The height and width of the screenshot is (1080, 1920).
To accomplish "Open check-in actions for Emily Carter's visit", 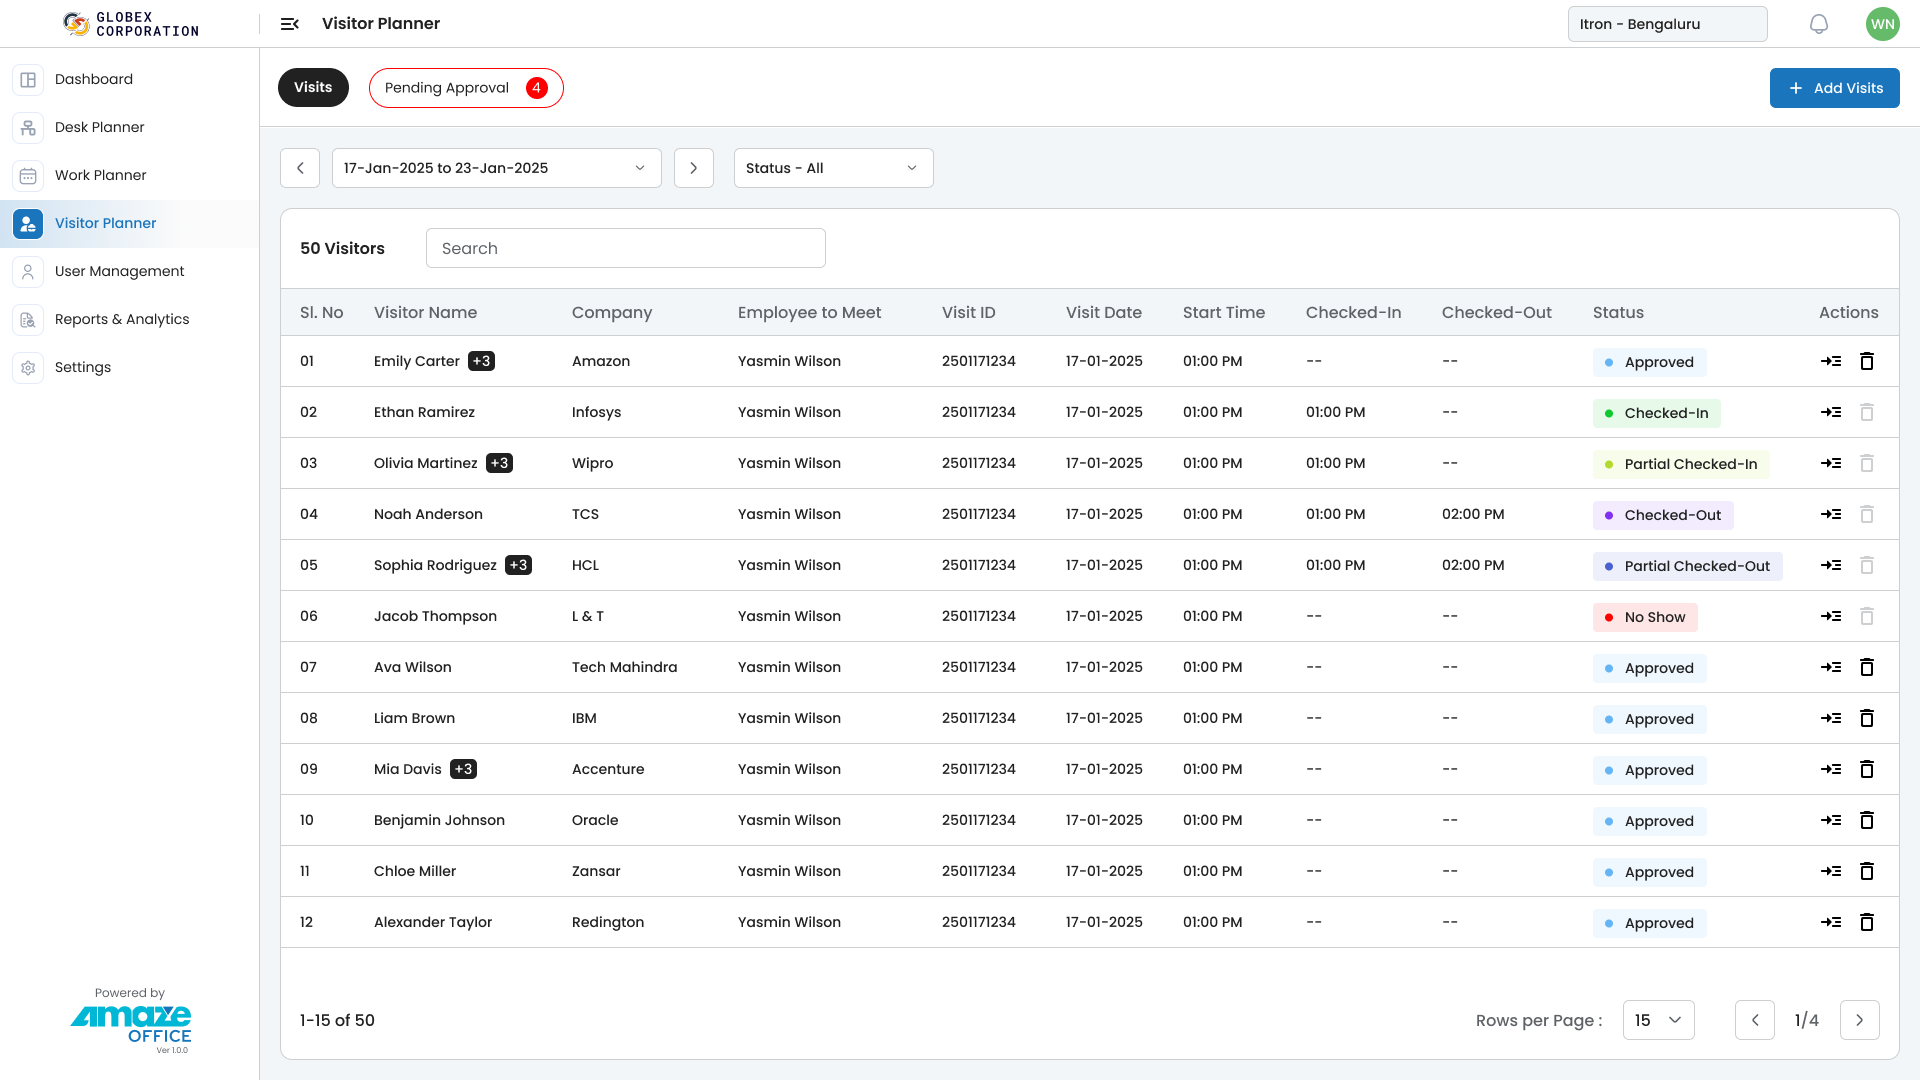I will pos(1831,361).
